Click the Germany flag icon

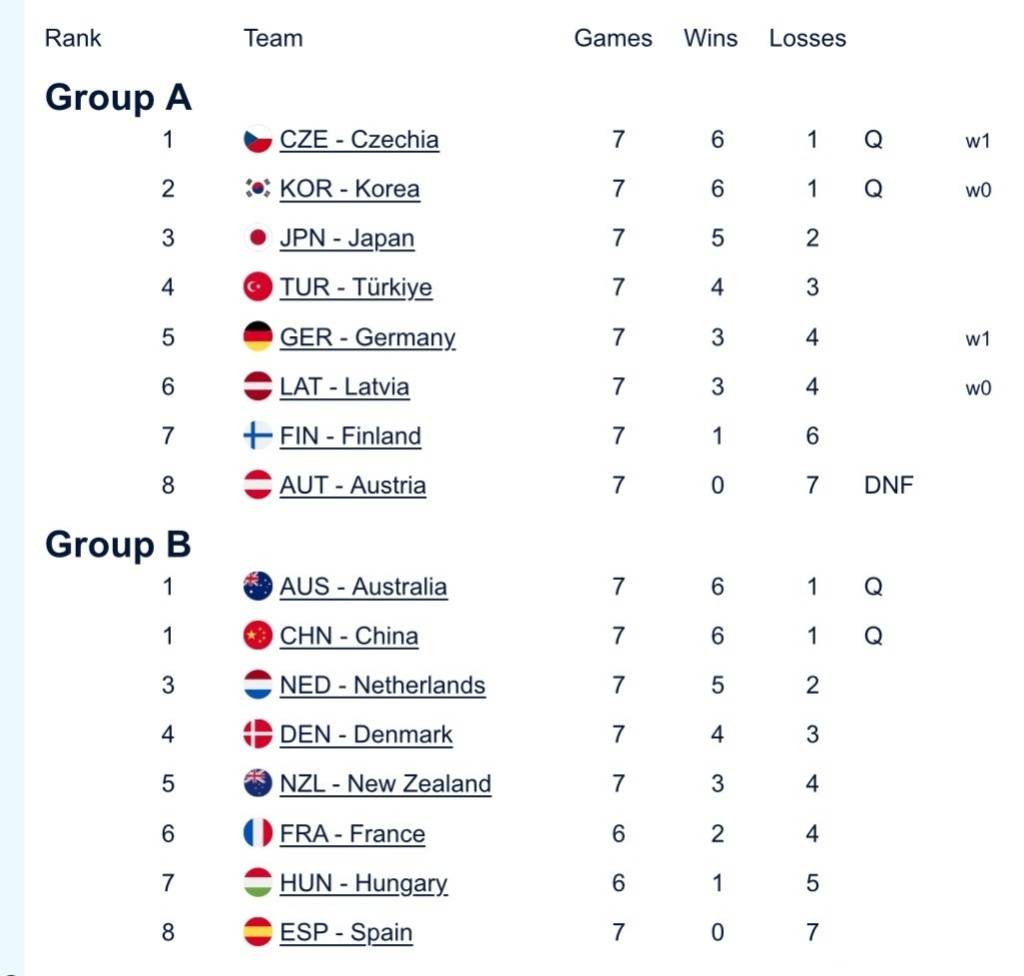click(258, 337)
